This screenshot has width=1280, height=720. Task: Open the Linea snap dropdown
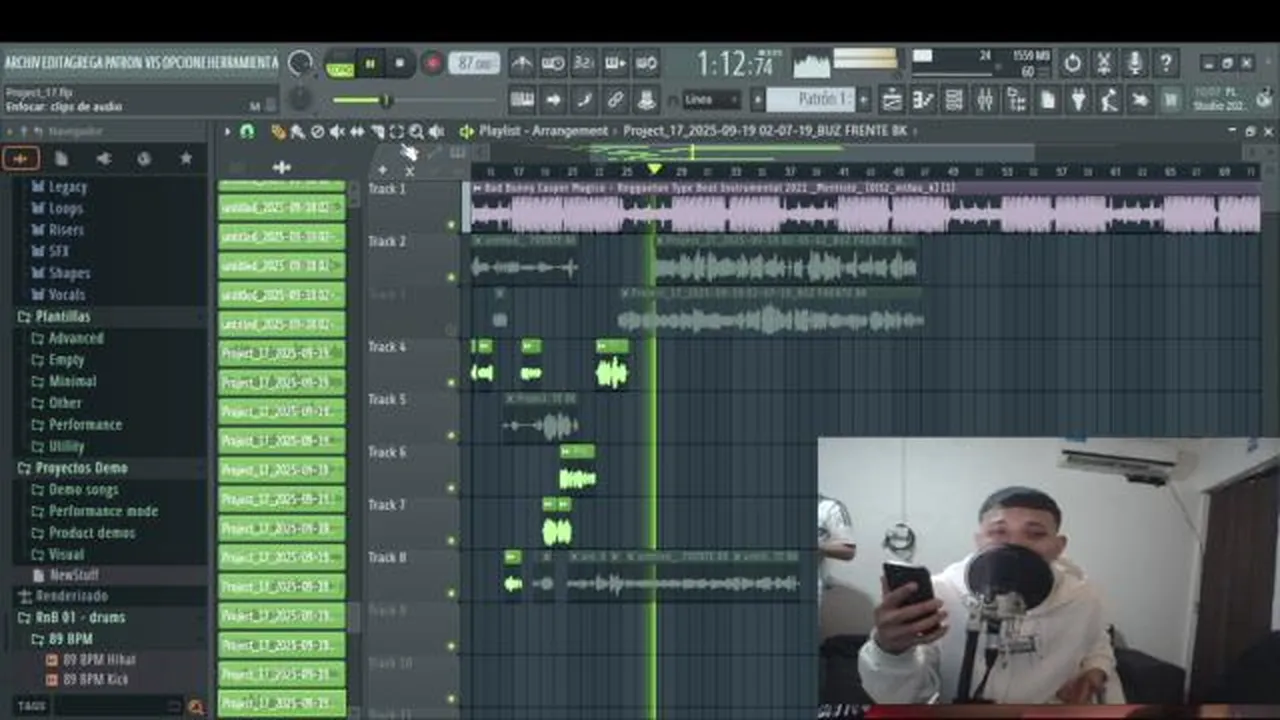point(712,99)
